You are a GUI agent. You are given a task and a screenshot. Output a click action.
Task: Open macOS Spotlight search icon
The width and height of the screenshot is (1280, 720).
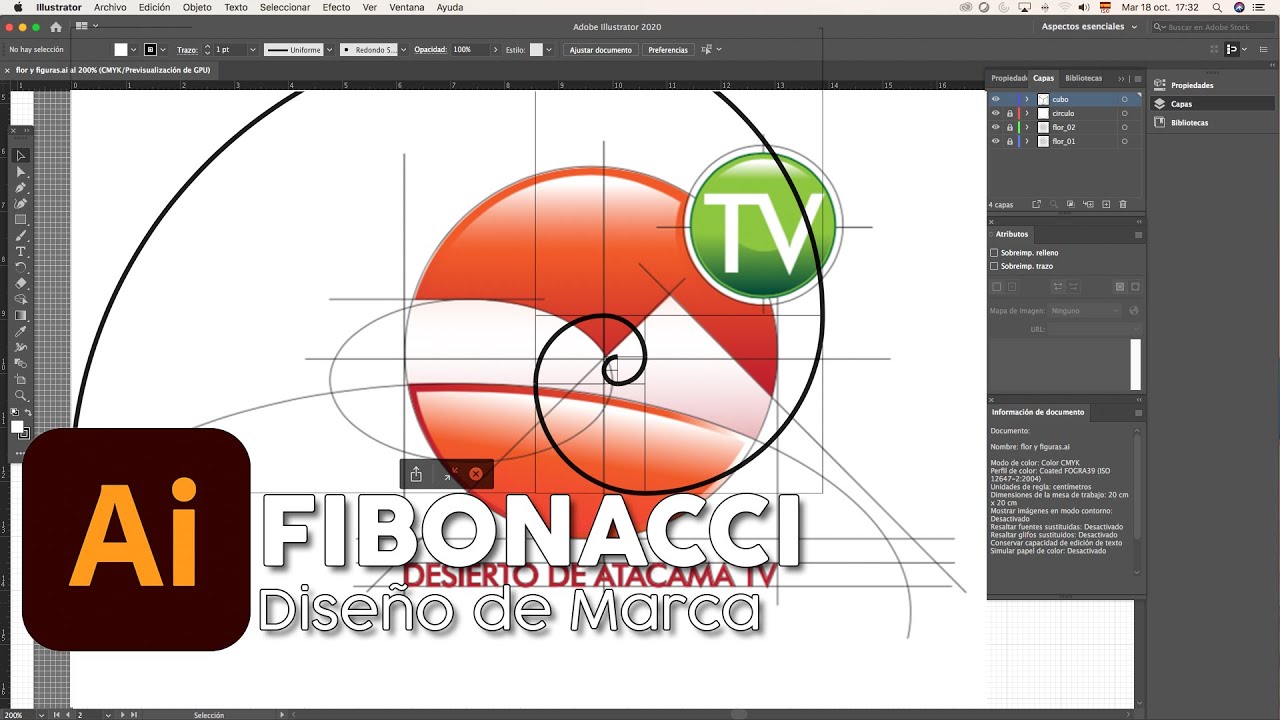click(x=1217, y=7)
